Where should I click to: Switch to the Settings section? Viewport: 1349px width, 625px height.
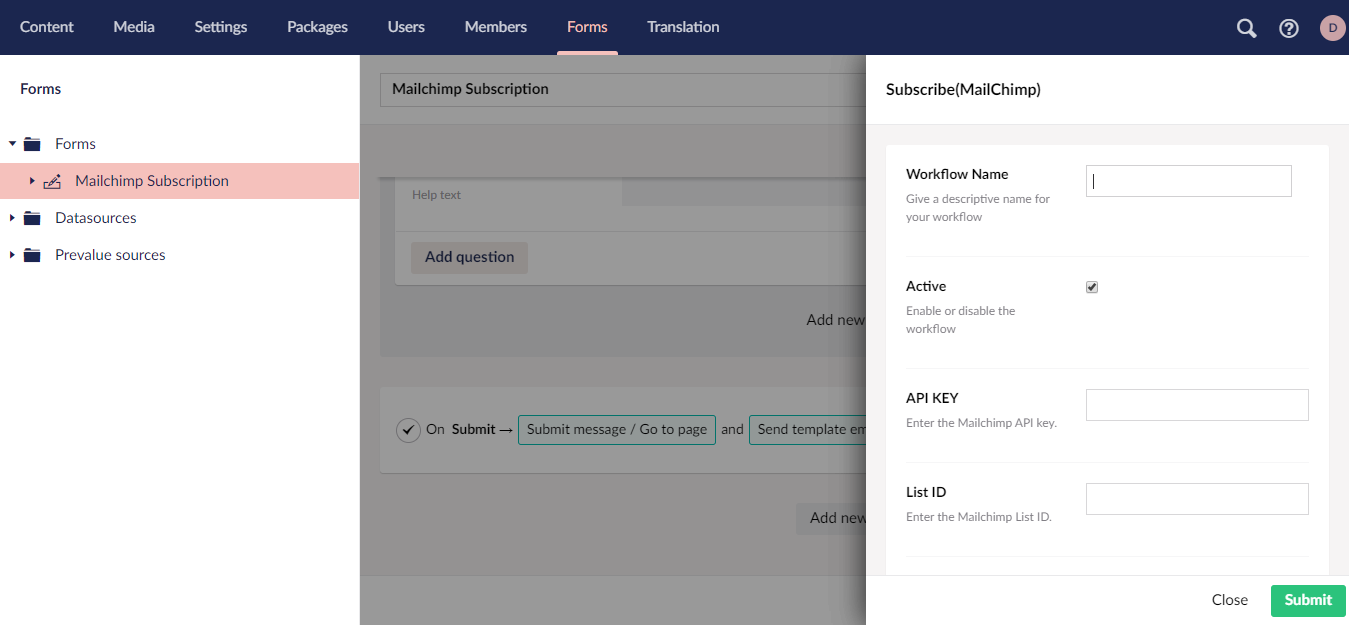[x=221, y=27]
